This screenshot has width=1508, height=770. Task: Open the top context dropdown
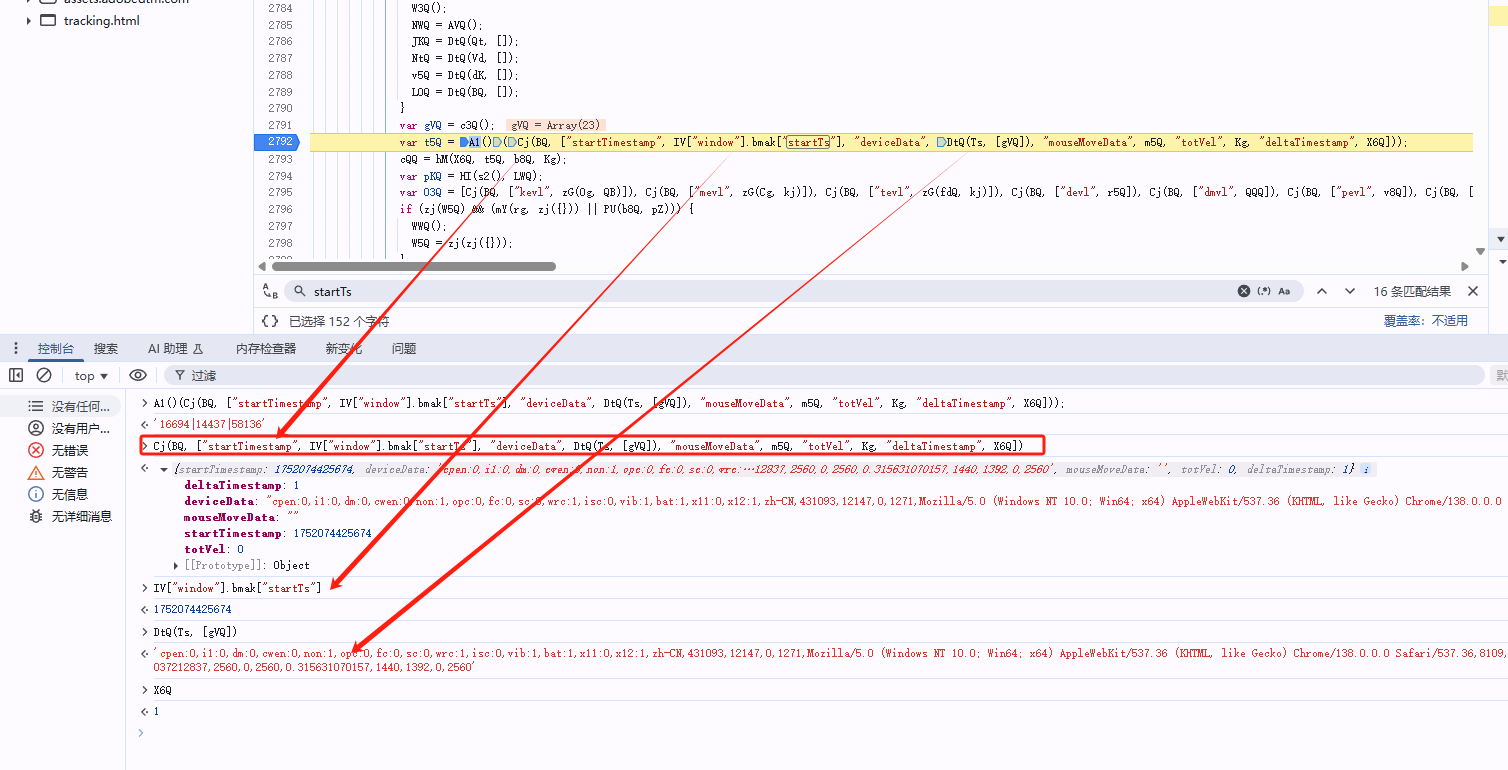pyautogui.click(x=91, y=376)
